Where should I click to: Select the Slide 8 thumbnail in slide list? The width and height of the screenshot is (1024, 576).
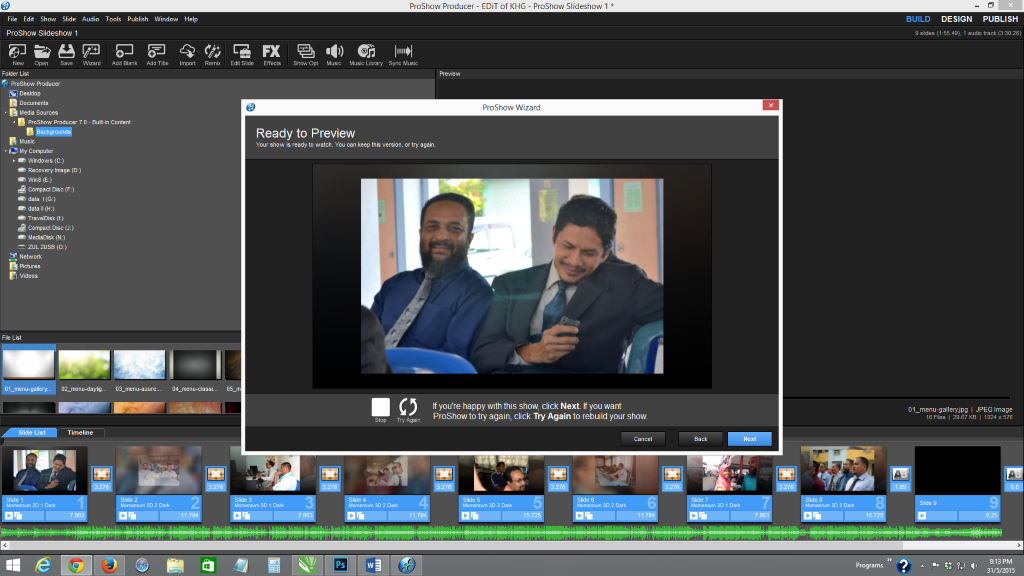pos(843,470)
